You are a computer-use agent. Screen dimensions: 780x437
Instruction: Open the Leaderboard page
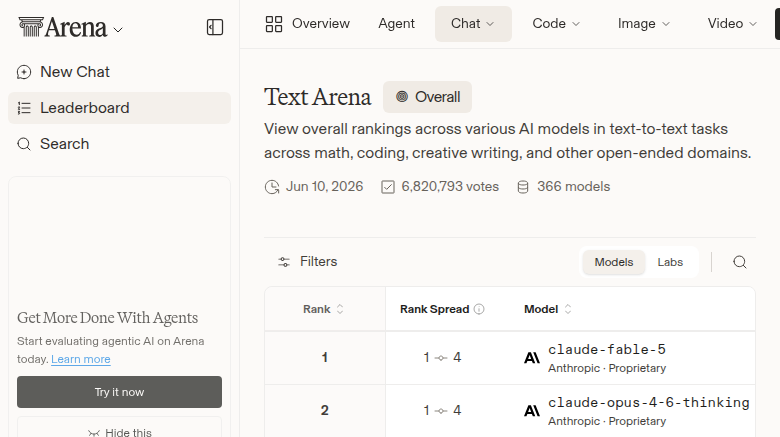coord(119,108)
